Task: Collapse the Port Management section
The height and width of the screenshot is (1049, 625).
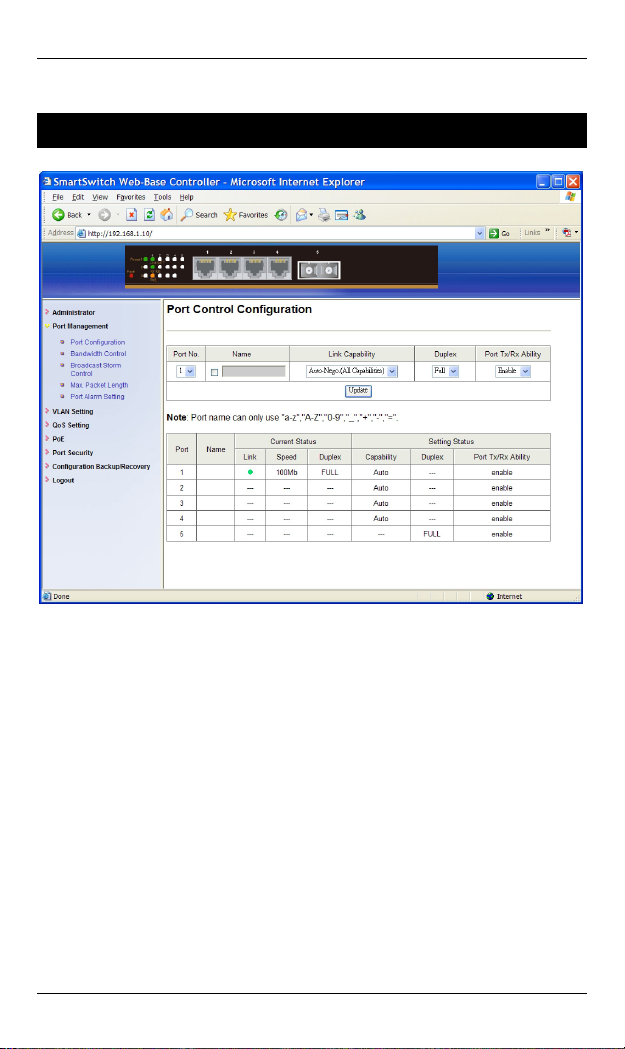Action: click(x=80, y=326)
